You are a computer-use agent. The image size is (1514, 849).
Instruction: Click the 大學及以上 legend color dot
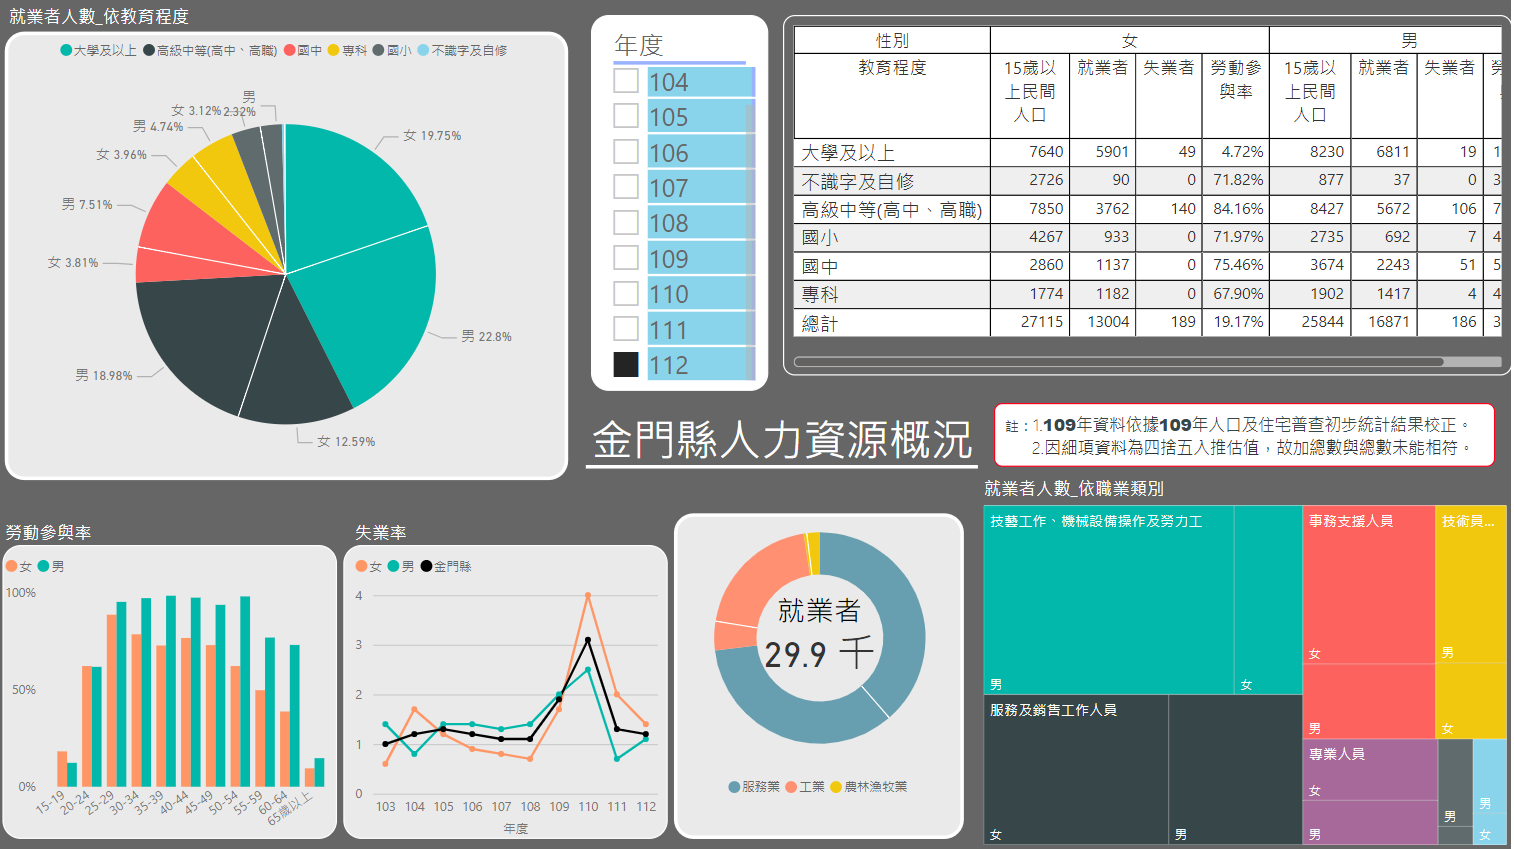(66, 50)
